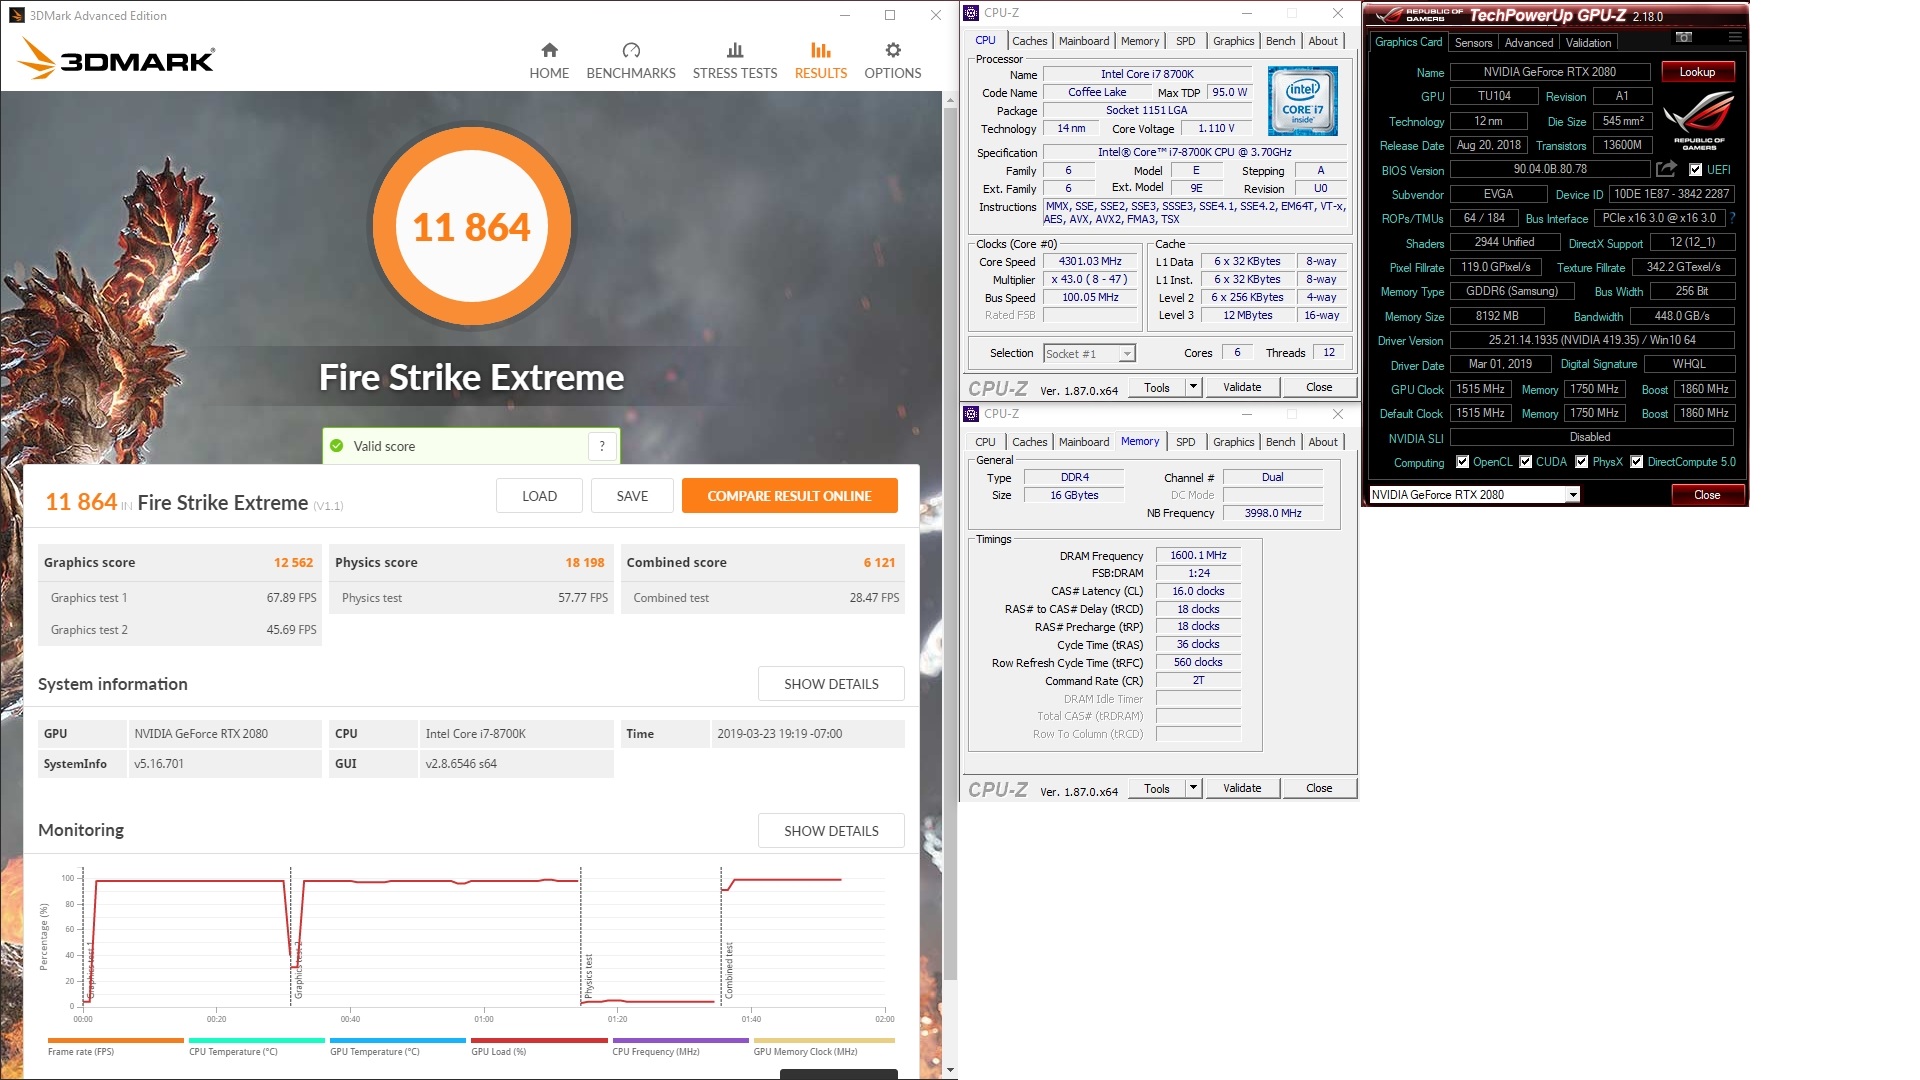
Task: Toggle the OpenCL checkbox
Action: click(1463, 462)
